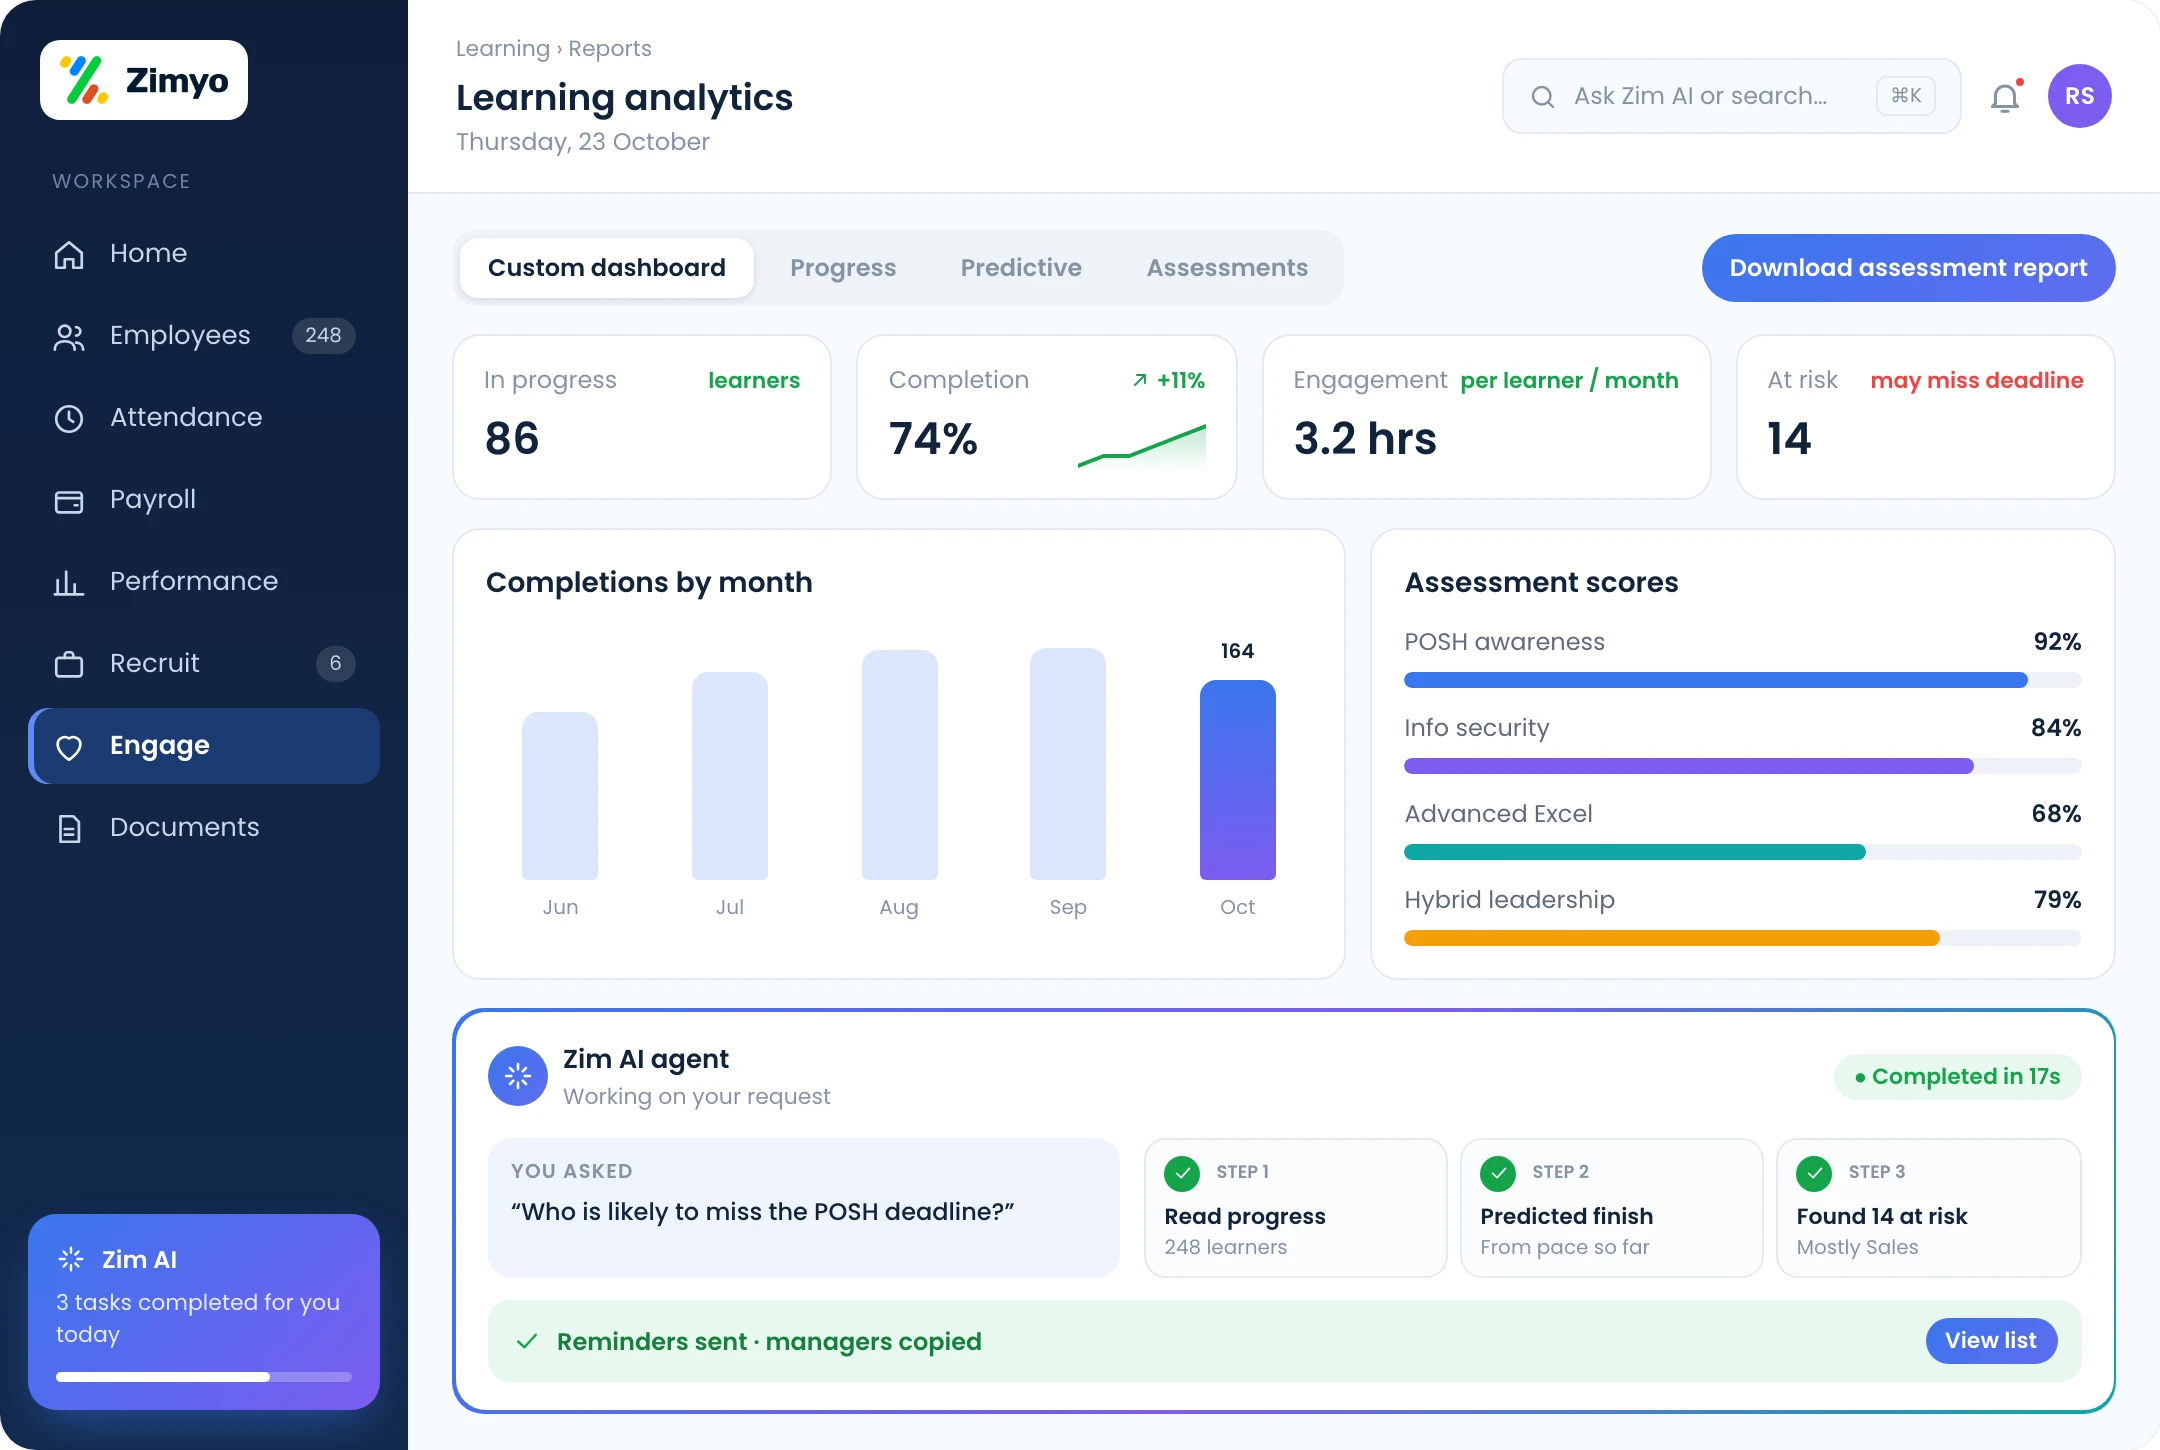2160x1450 pixels.
Task: Open the RS user avatar
Action: pyautogui.click(x=2080, y=96)
